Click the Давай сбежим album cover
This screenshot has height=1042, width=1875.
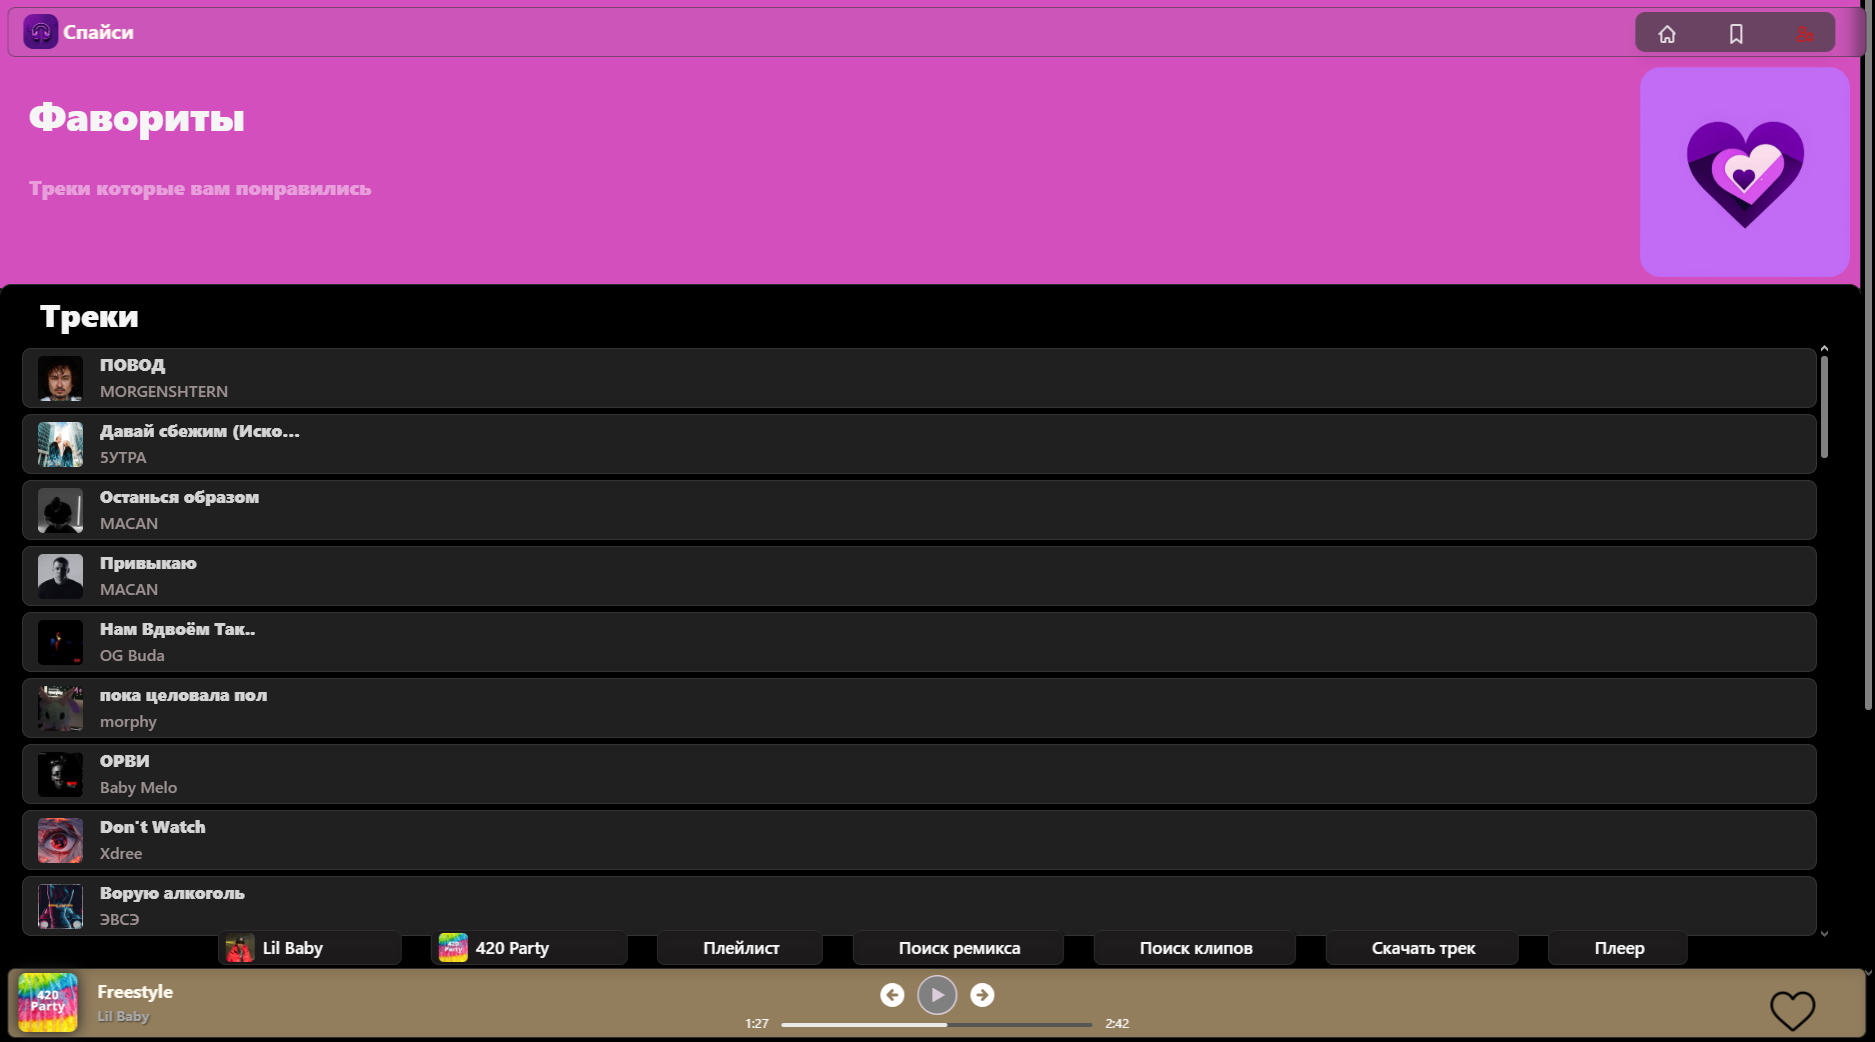pos(60,444)
